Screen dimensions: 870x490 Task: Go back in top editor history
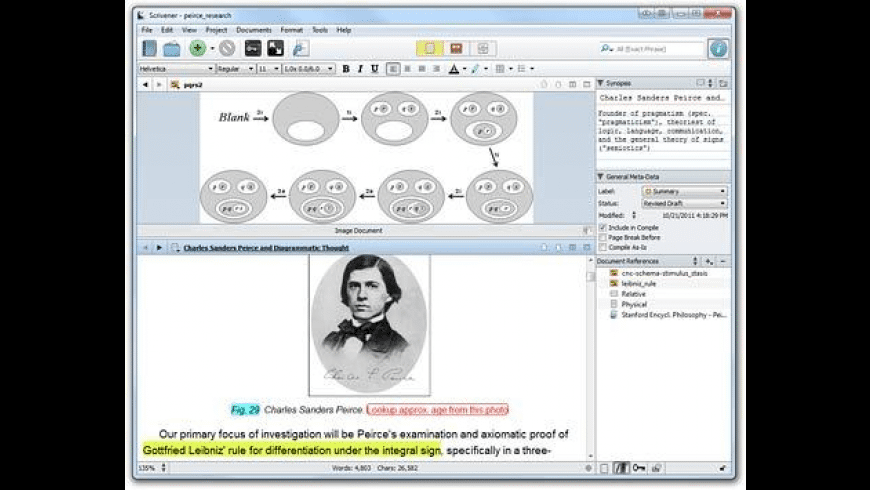(x=145, y=84)
